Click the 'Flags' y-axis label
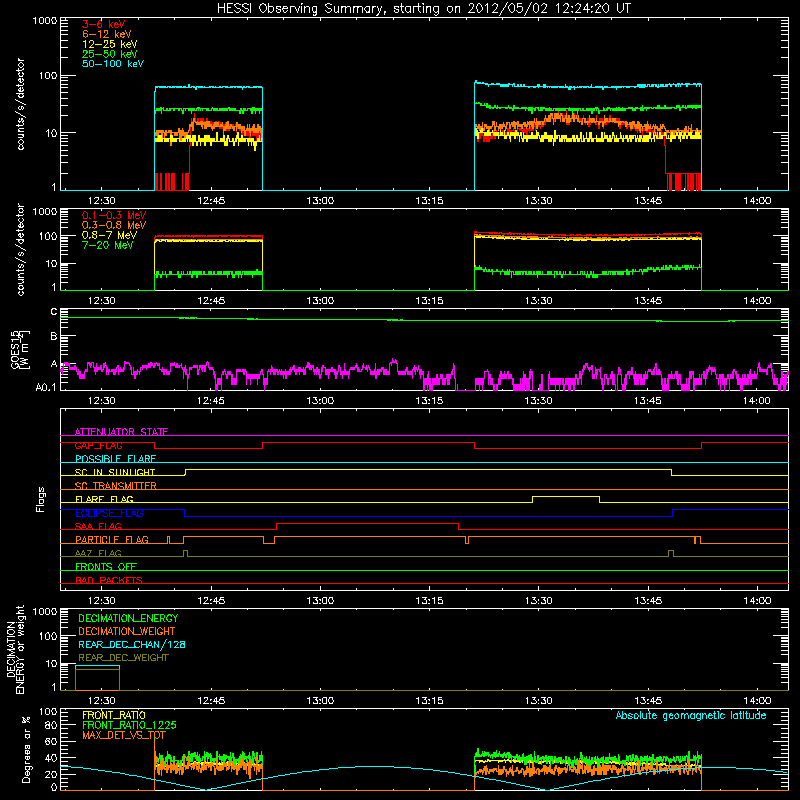 pos(41,499)
